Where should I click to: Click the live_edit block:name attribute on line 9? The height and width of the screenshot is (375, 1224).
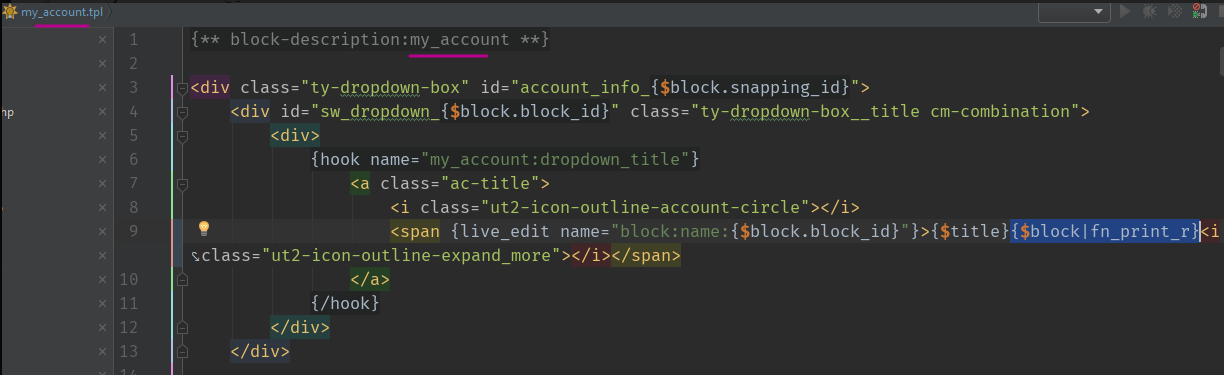point(684,232)
